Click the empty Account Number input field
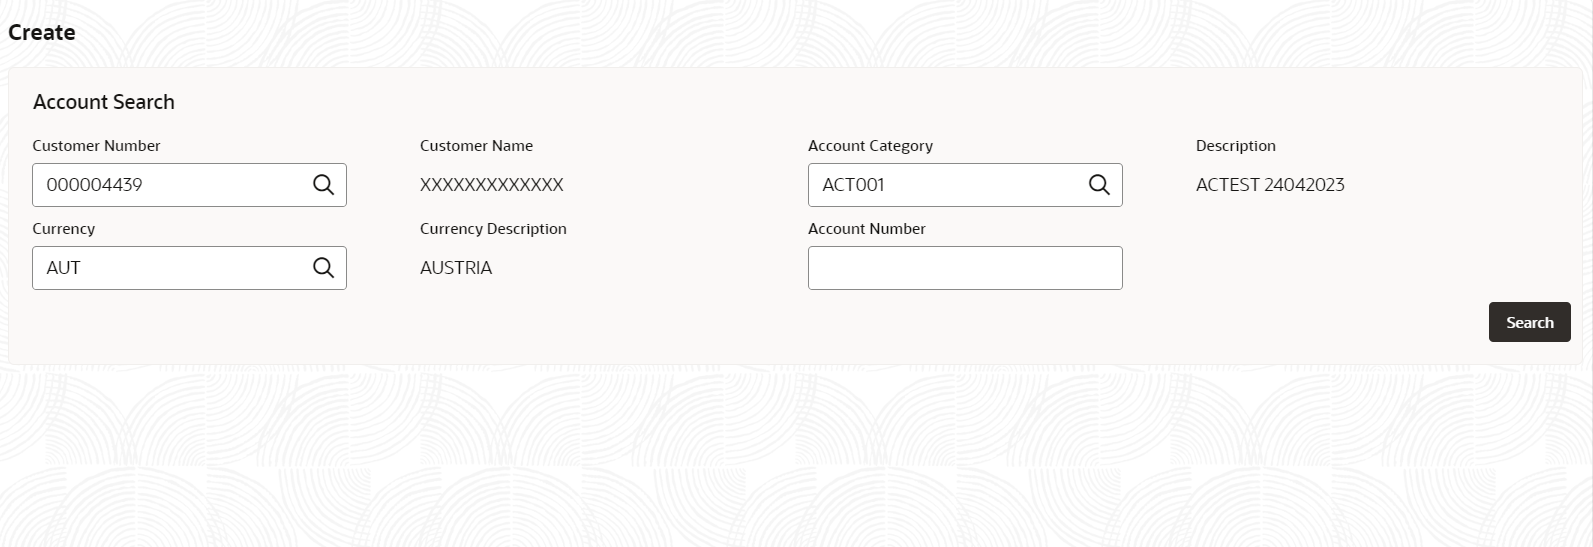Image resolution: width=1593 pixels, height=547 pixels. [965, 268]
